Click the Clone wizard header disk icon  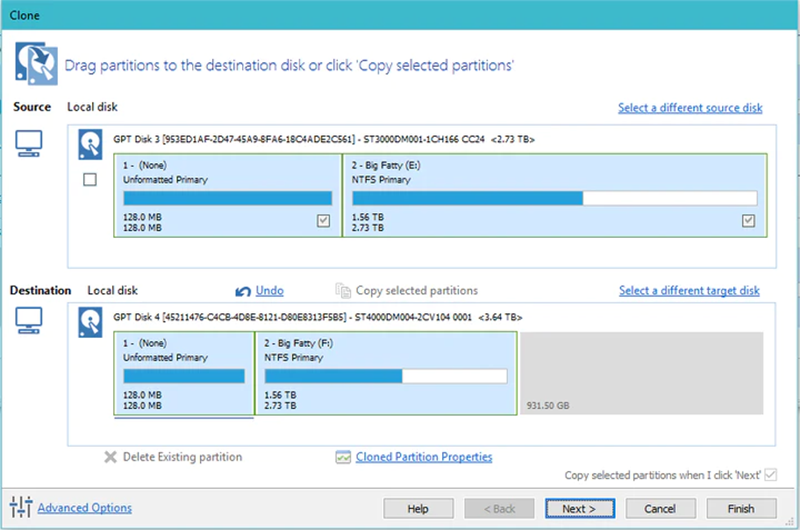[x=36, y=64]
